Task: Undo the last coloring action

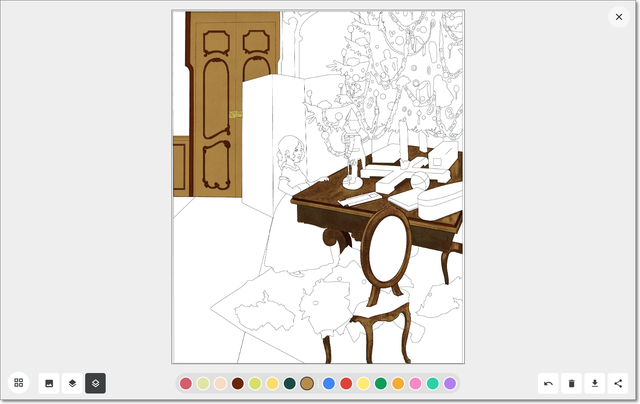Action: point(548,383)
